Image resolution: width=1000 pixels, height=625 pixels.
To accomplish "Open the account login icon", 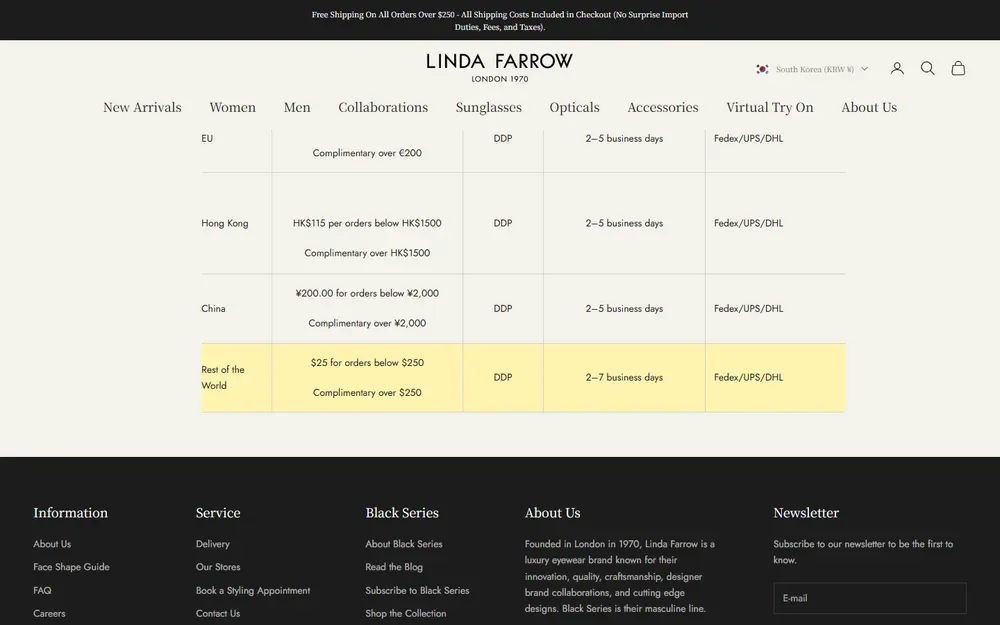I will tap(897, 68).
